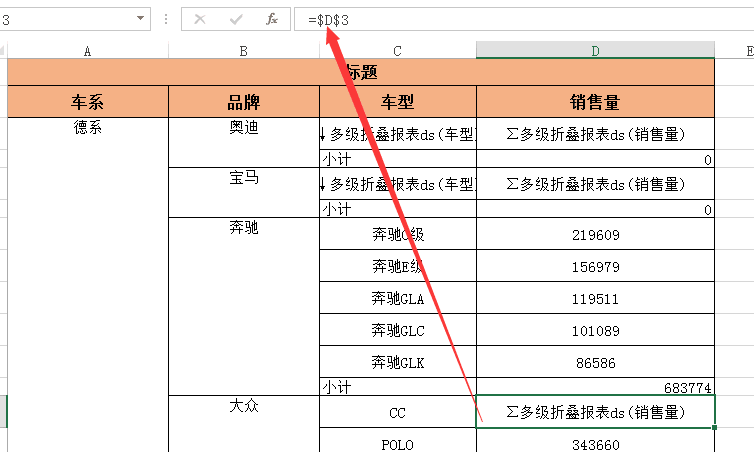Viewport: 754px width, 452px height.
Task: Select column D header
Action: [x=595, y=50]
